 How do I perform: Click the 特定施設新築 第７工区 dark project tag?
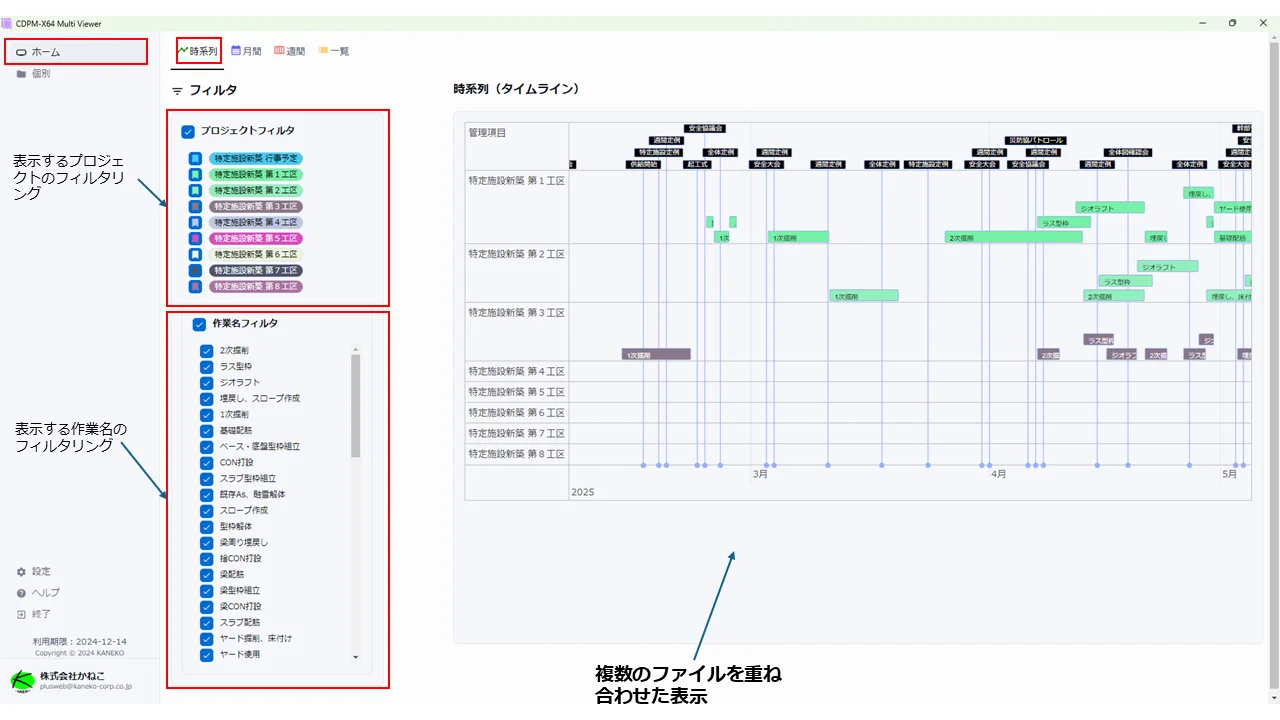click(256, 270)
